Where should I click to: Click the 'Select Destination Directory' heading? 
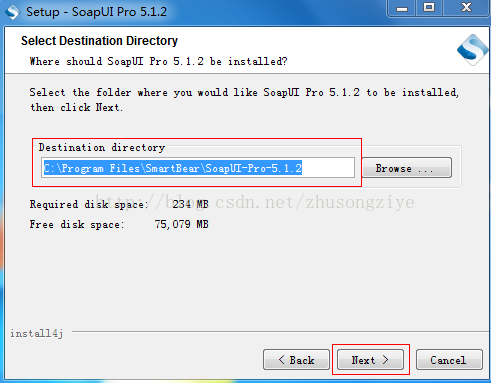coord(99,41)
